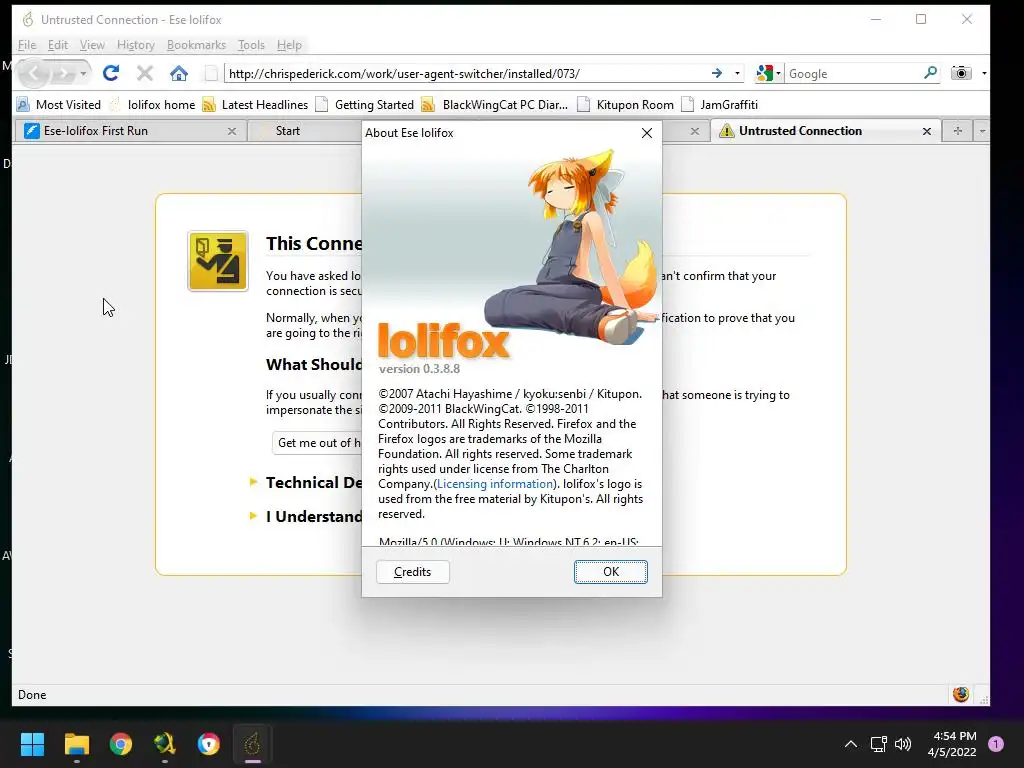
Task: Open the network status tray icon
Action: tap(878, 744)
